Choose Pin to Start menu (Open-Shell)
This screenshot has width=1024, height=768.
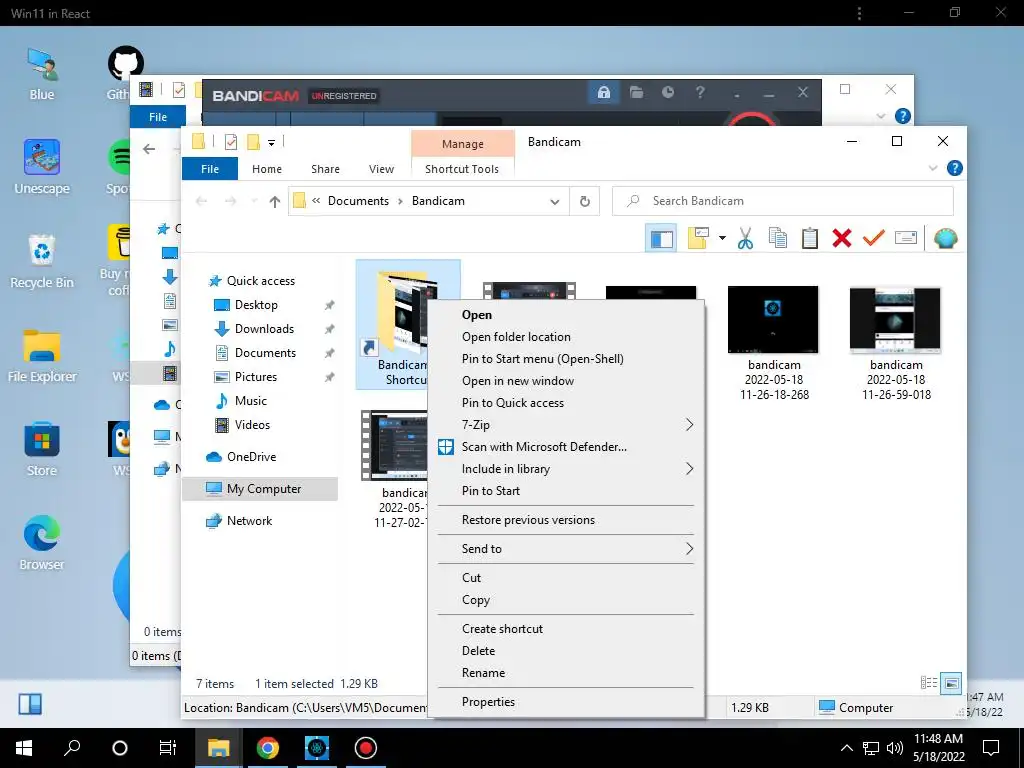(566, 359)
